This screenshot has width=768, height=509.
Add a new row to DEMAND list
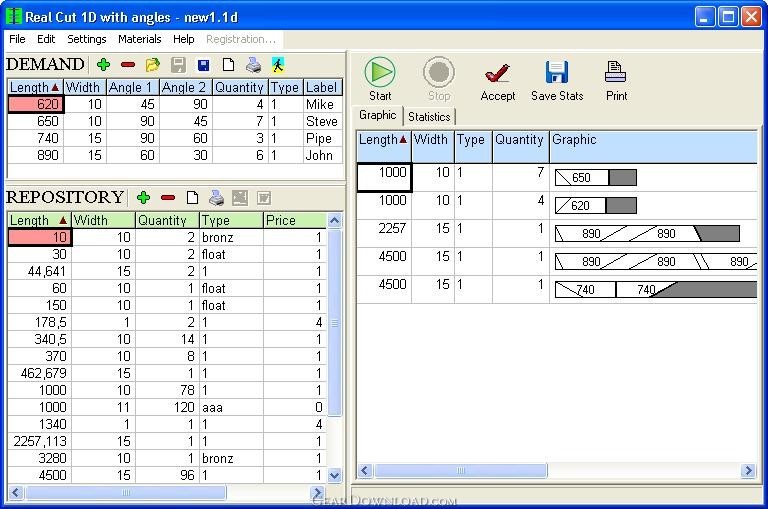103,65
